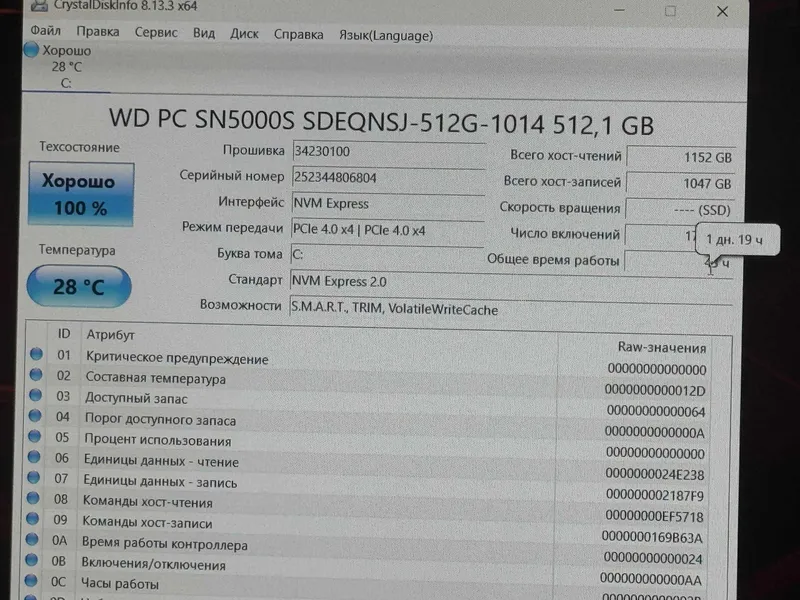This screenshot has width=800, height=600.
Task: Click the Хорошо 100 % health status button
Action: click(81, 194)
